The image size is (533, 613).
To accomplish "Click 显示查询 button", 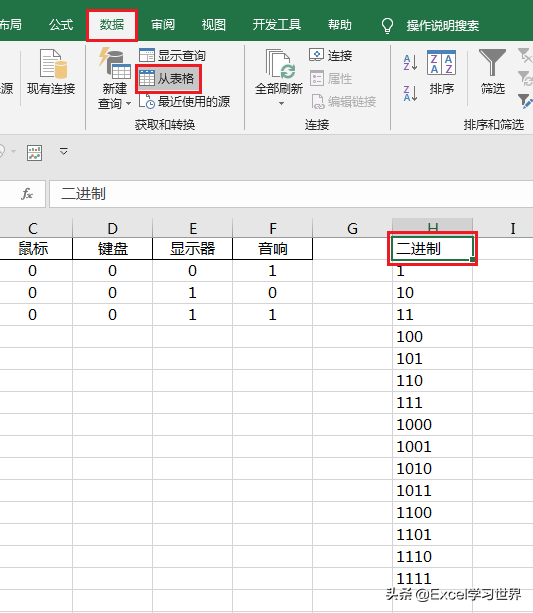I will (172, 56).
